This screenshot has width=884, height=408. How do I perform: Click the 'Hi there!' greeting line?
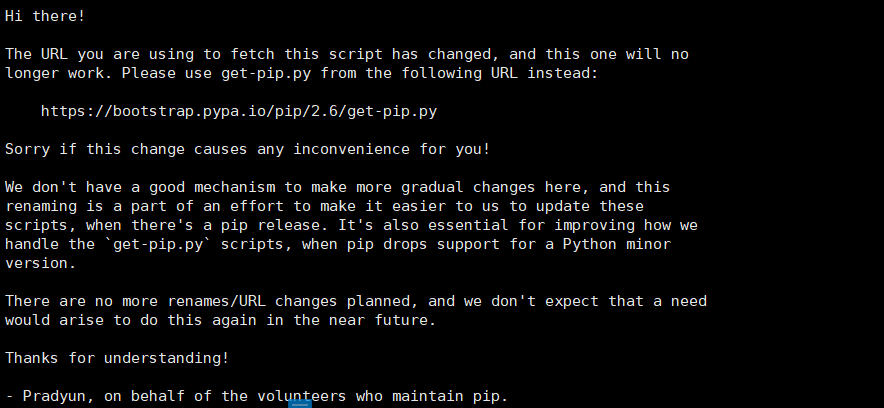click(x=45, y=16)
